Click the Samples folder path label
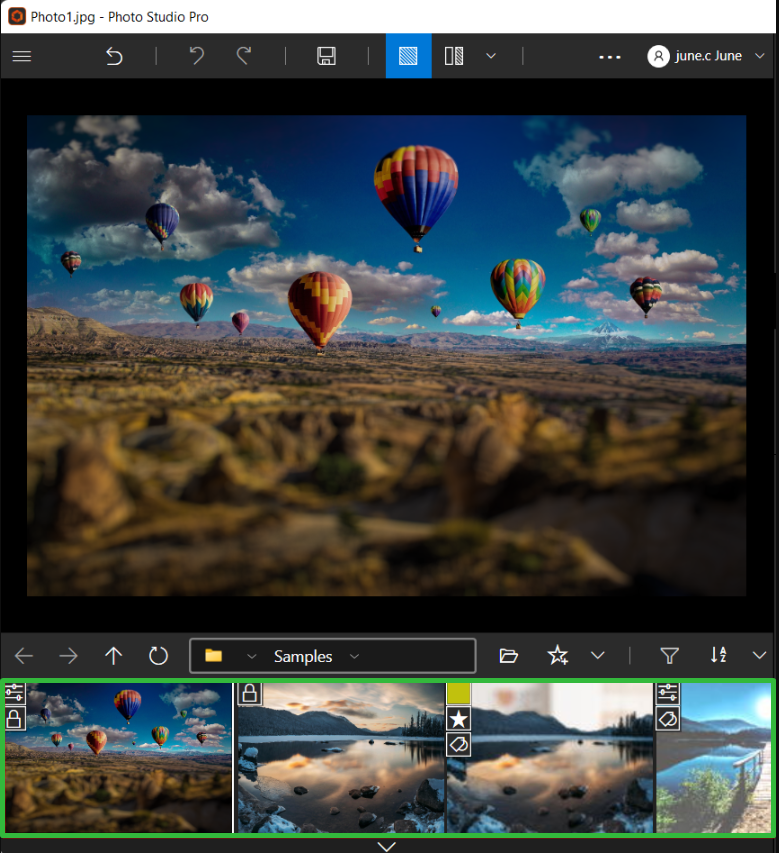 coord(303,657)
